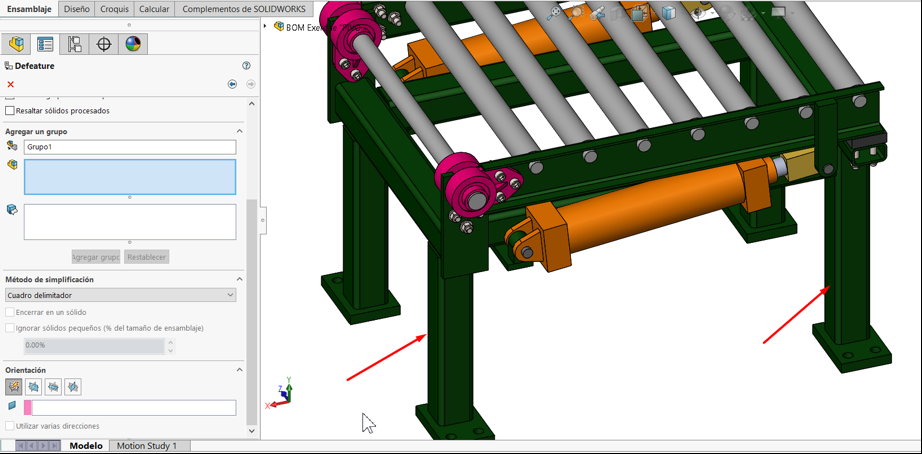Decrease the 0.00% percentage stepper
The height and width of the screenshot is (454, 922).
171,350
